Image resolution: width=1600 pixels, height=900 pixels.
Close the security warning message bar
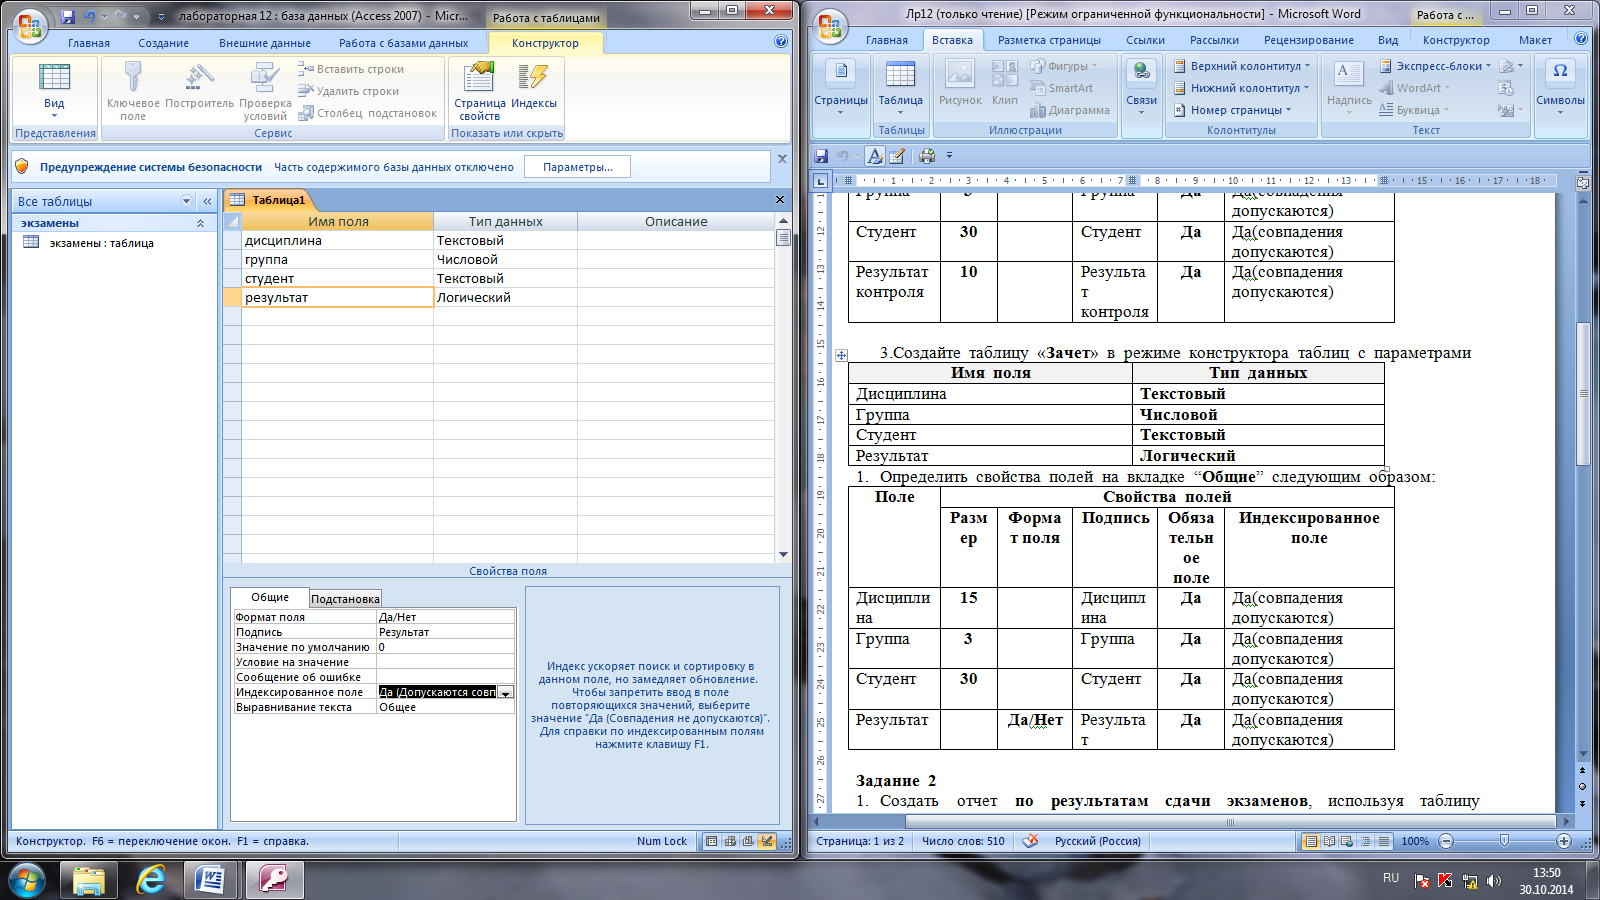click(782, 159)
